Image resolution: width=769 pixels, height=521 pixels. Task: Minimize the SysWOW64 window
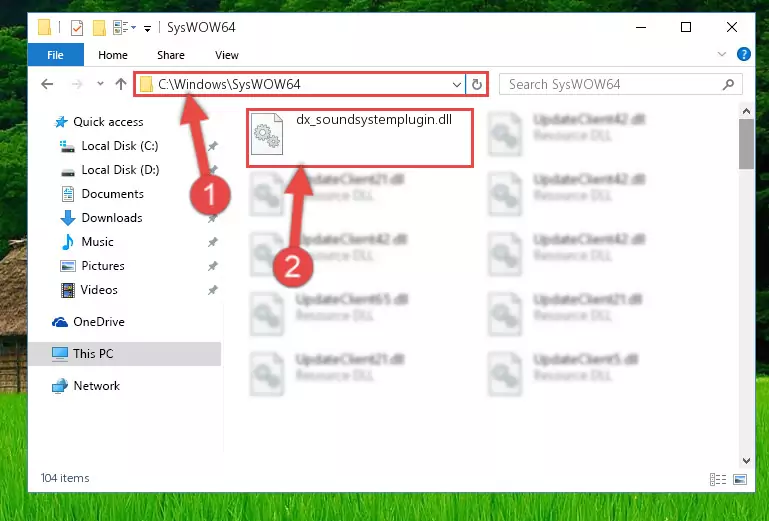[641, 27]
